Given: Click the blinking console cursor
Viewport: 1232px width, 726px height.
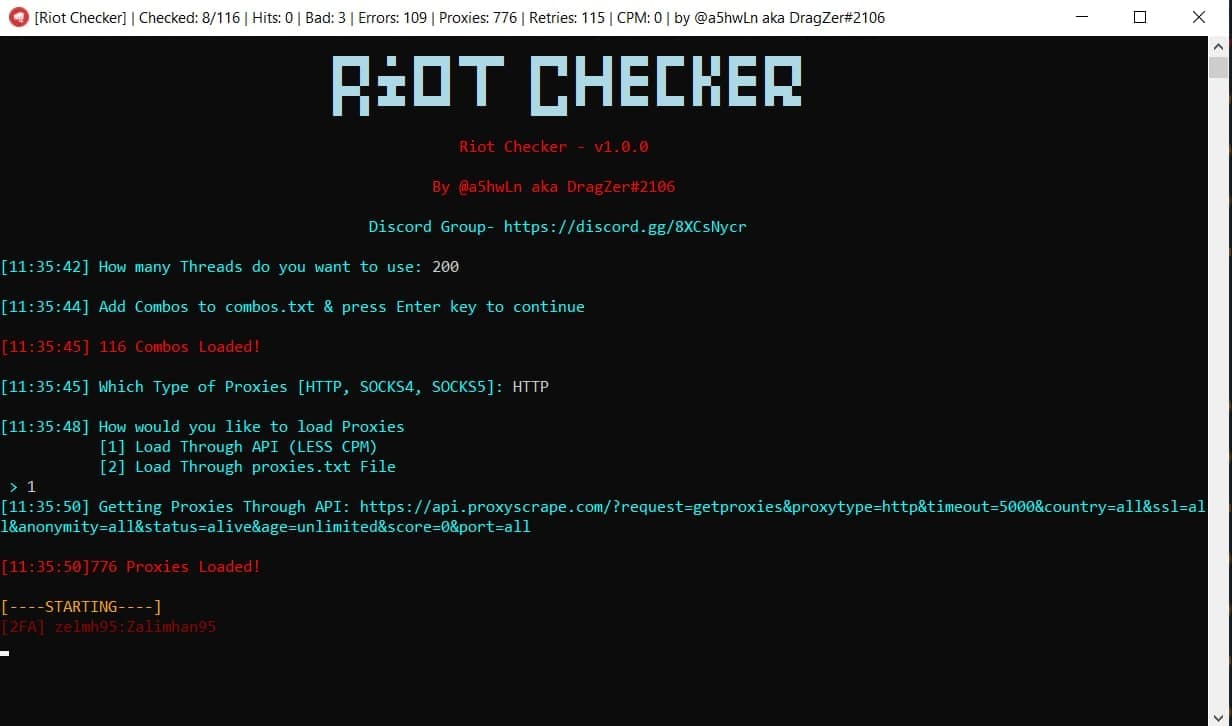Looking at the screenshot, I should pos(6,652).
